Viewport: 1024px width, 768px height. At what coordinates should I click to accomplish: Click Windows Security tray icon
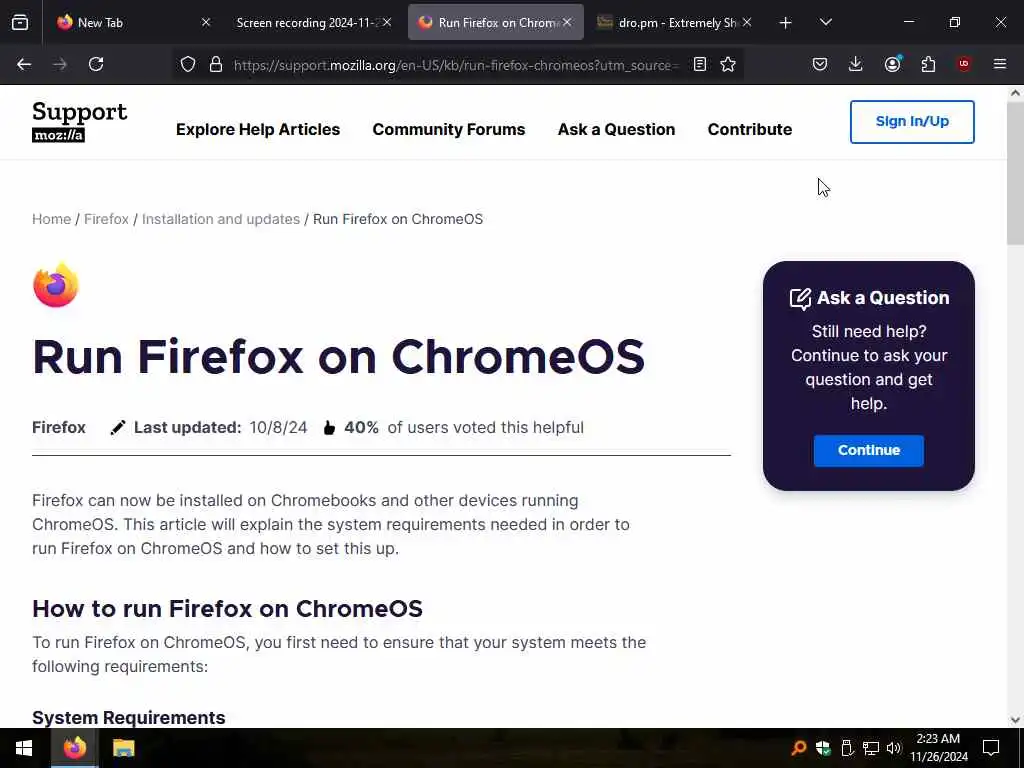(x=823, y=748)
